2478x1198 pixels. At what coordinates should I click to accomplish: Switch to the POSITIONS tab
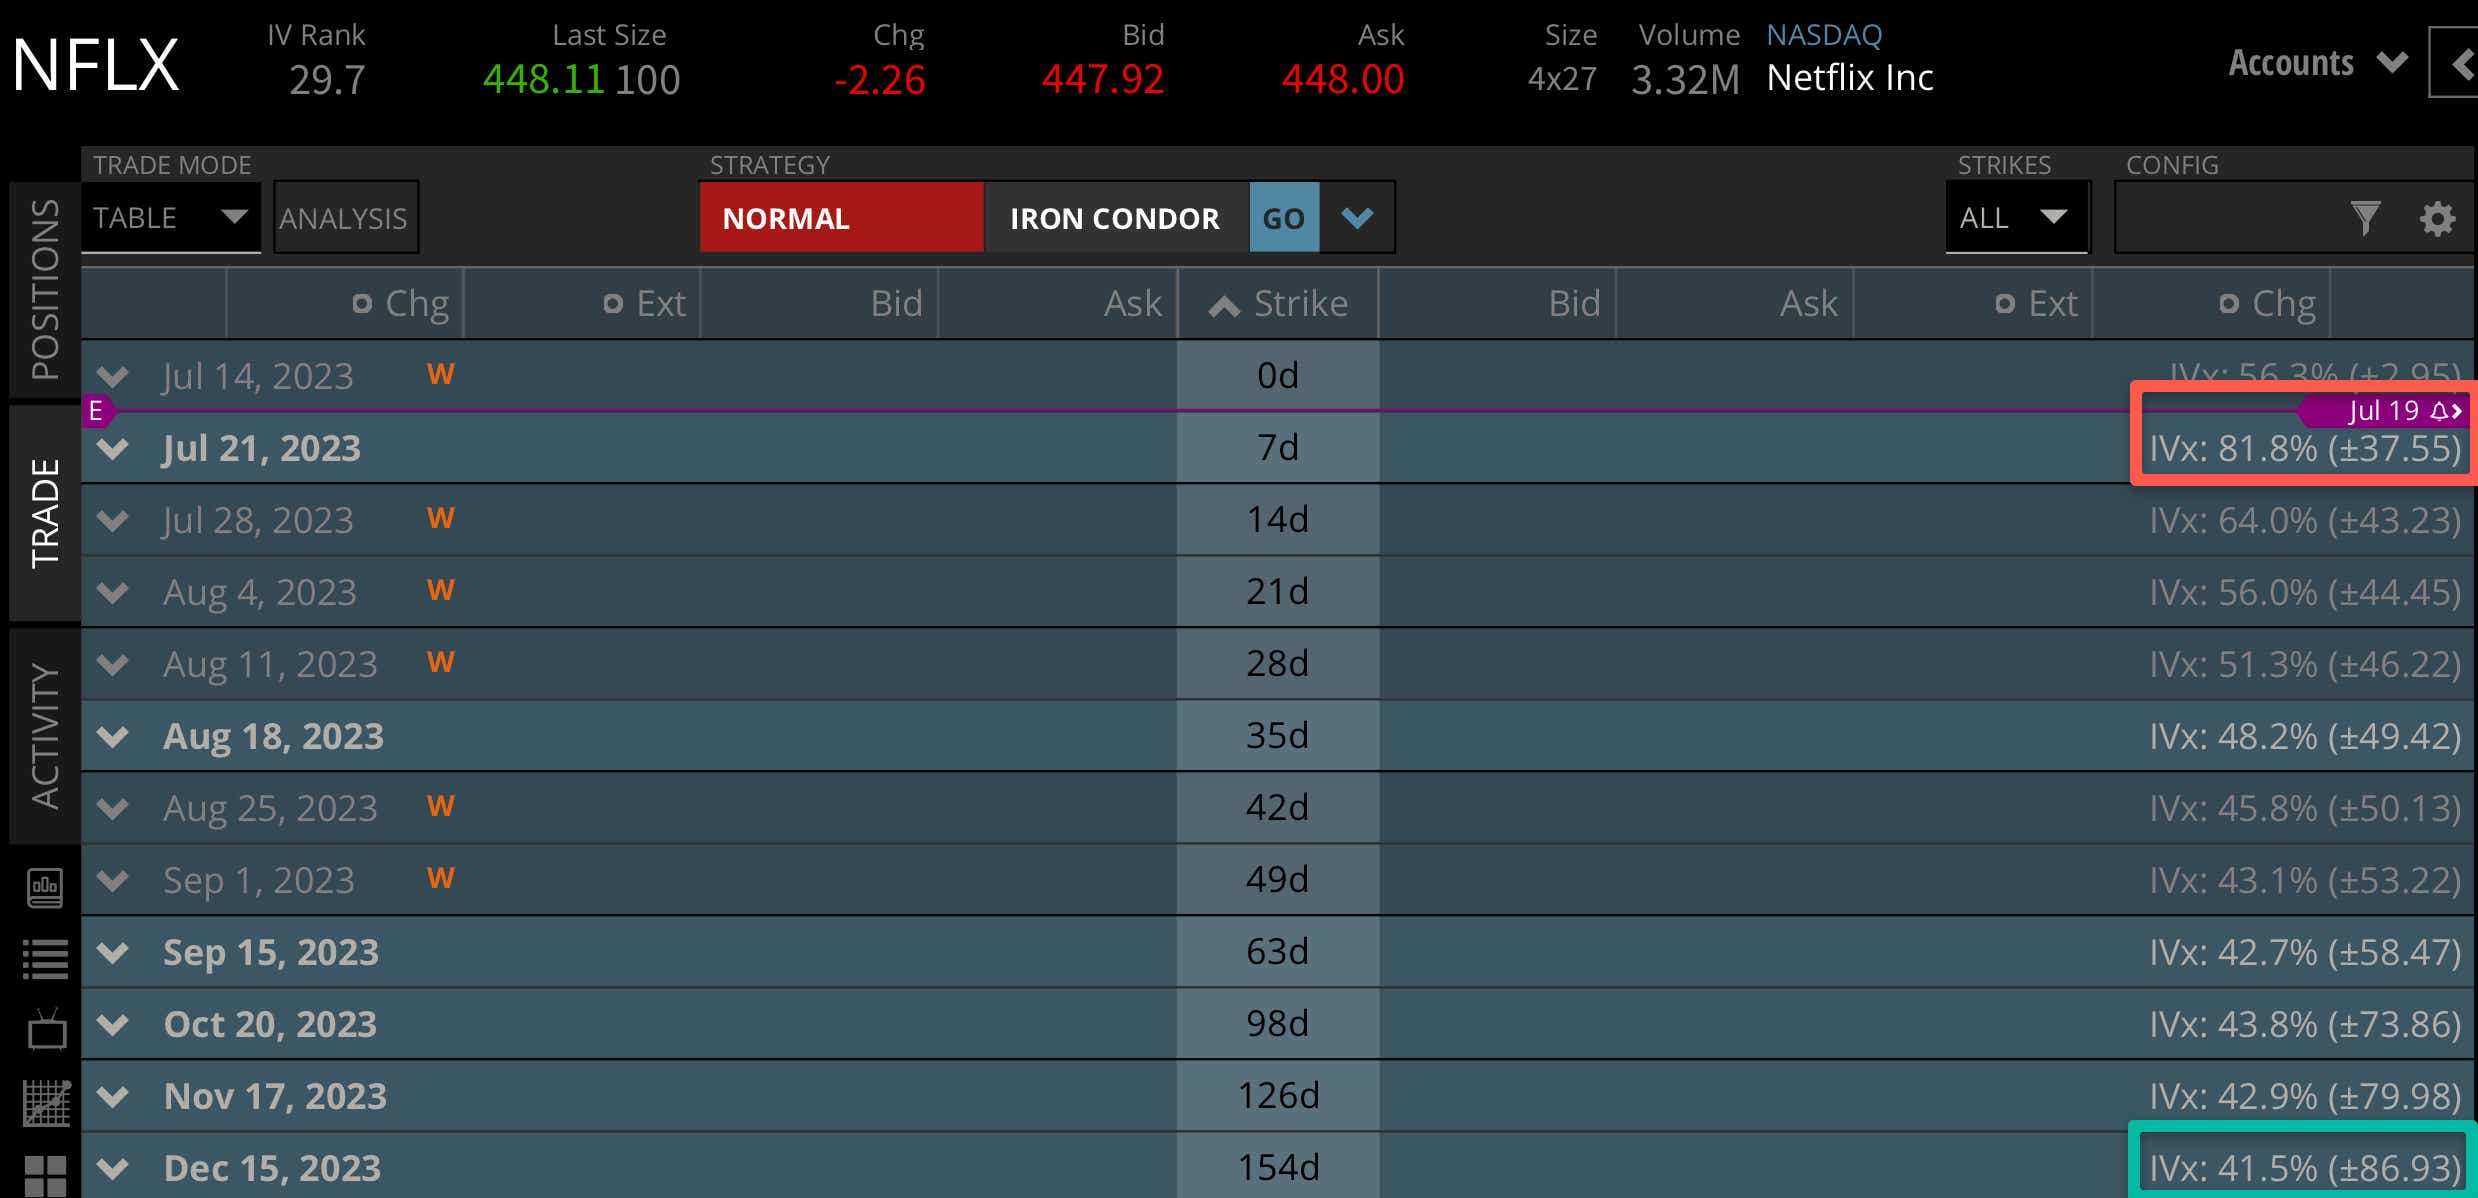(x=45, y=289)
